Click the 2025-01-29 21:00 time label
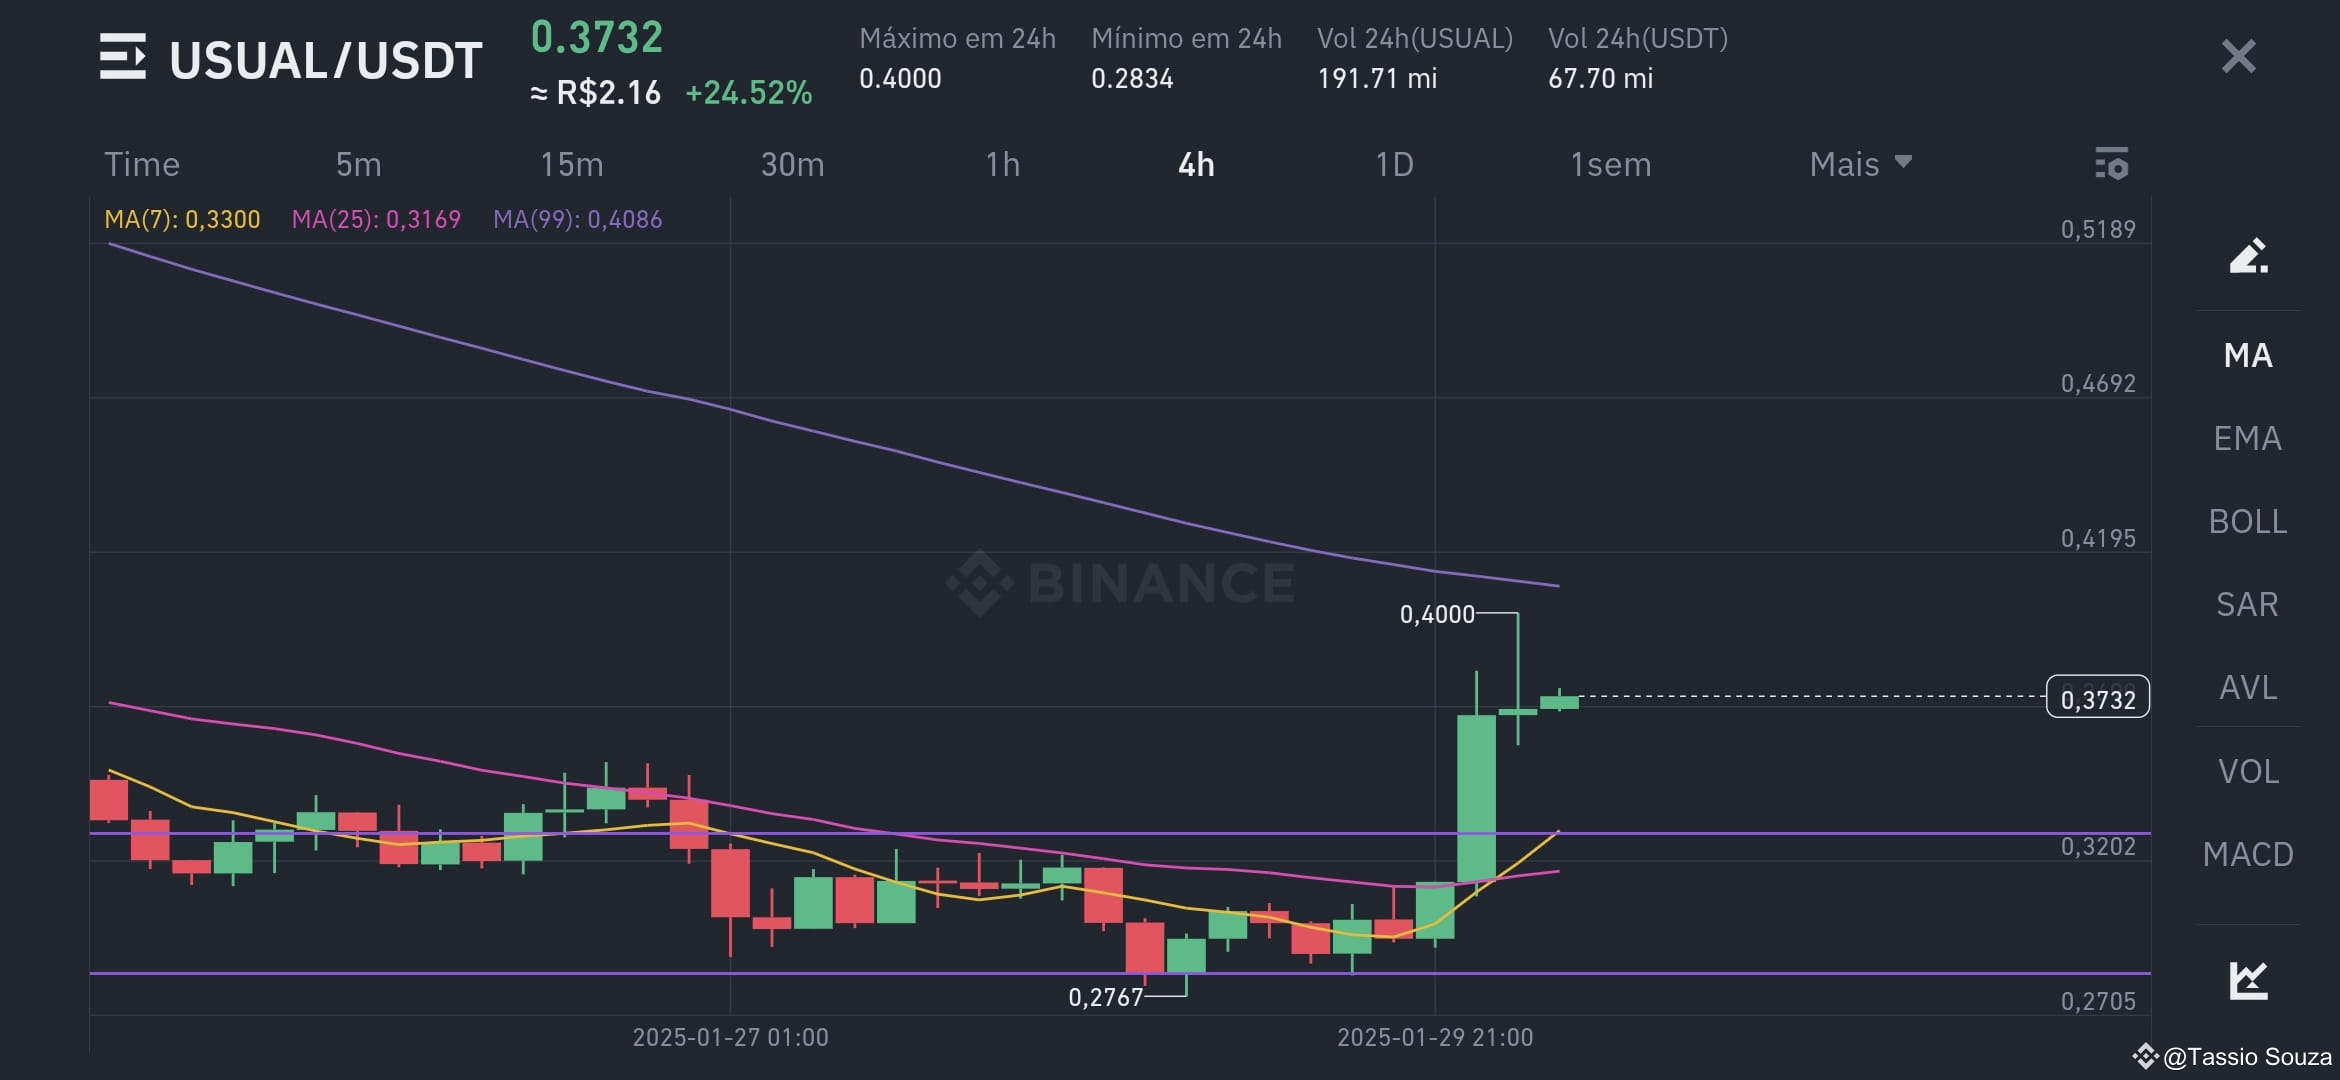Screen dimensions: 2340x1080 pos(1435,1037)
